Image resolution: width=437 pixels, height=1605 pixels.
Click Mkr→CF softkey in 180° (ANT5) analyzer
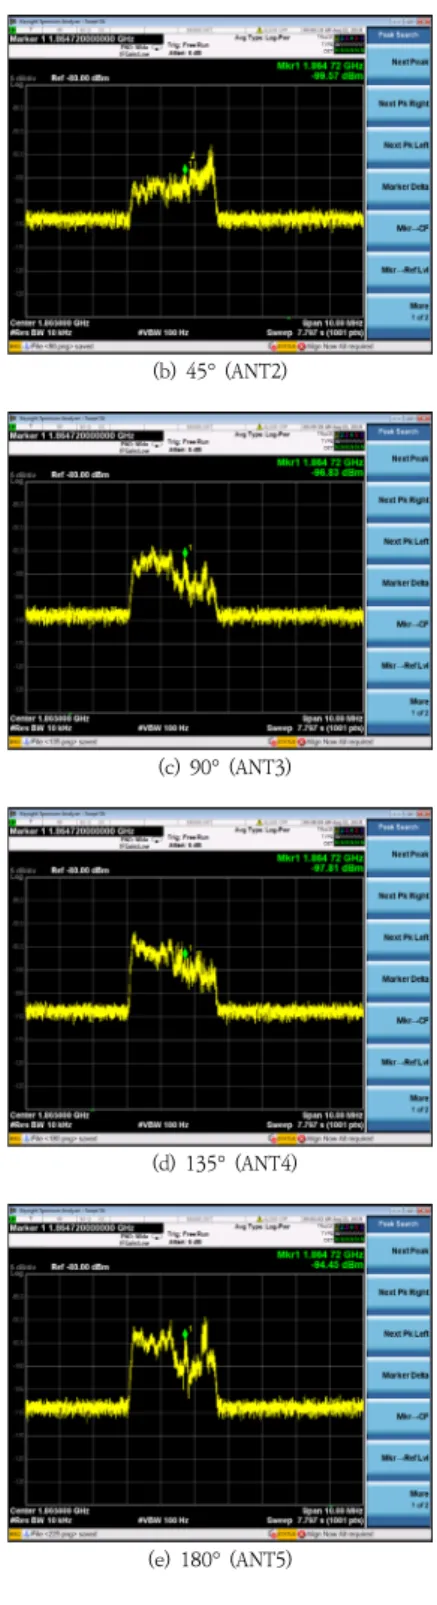pyautogui.click(x=399, y=1417)
